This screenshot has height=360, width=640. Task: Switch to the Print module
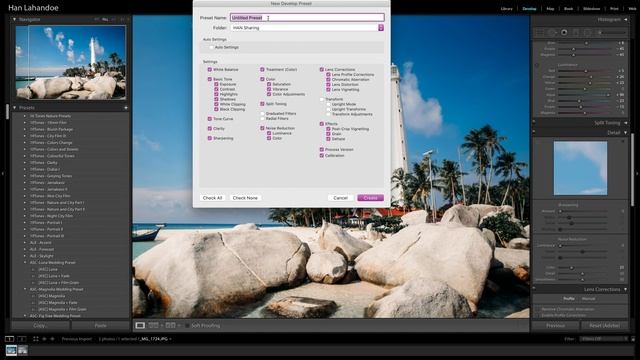[614, 9]
